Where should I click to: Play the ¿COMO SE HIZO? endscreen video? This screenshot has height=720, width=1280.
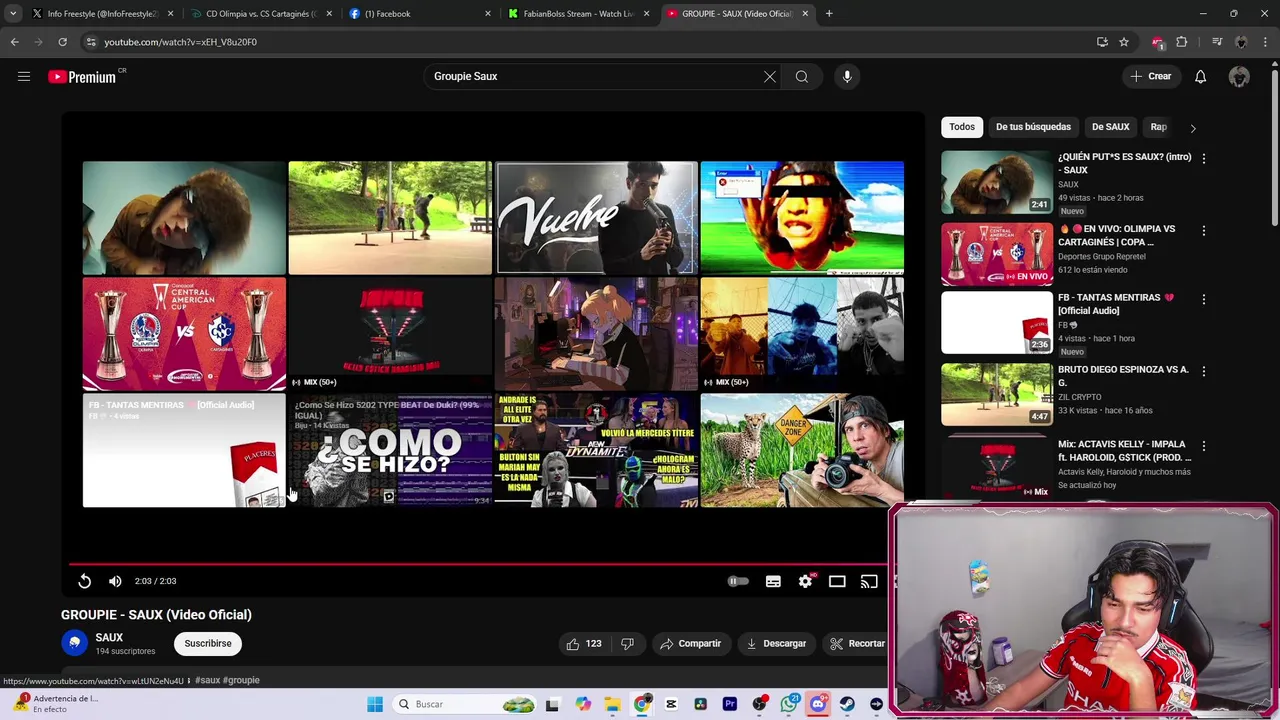(390, 450)
